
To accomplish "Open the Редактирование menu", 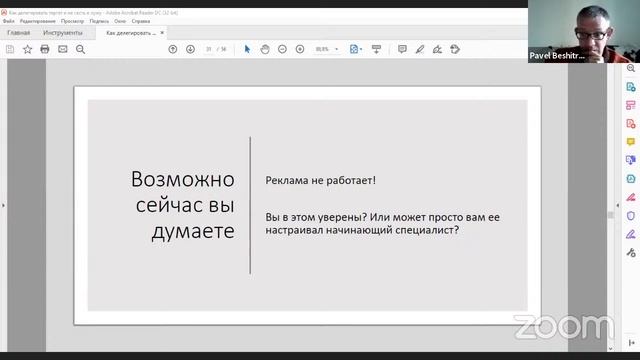I will click(38, 21).
